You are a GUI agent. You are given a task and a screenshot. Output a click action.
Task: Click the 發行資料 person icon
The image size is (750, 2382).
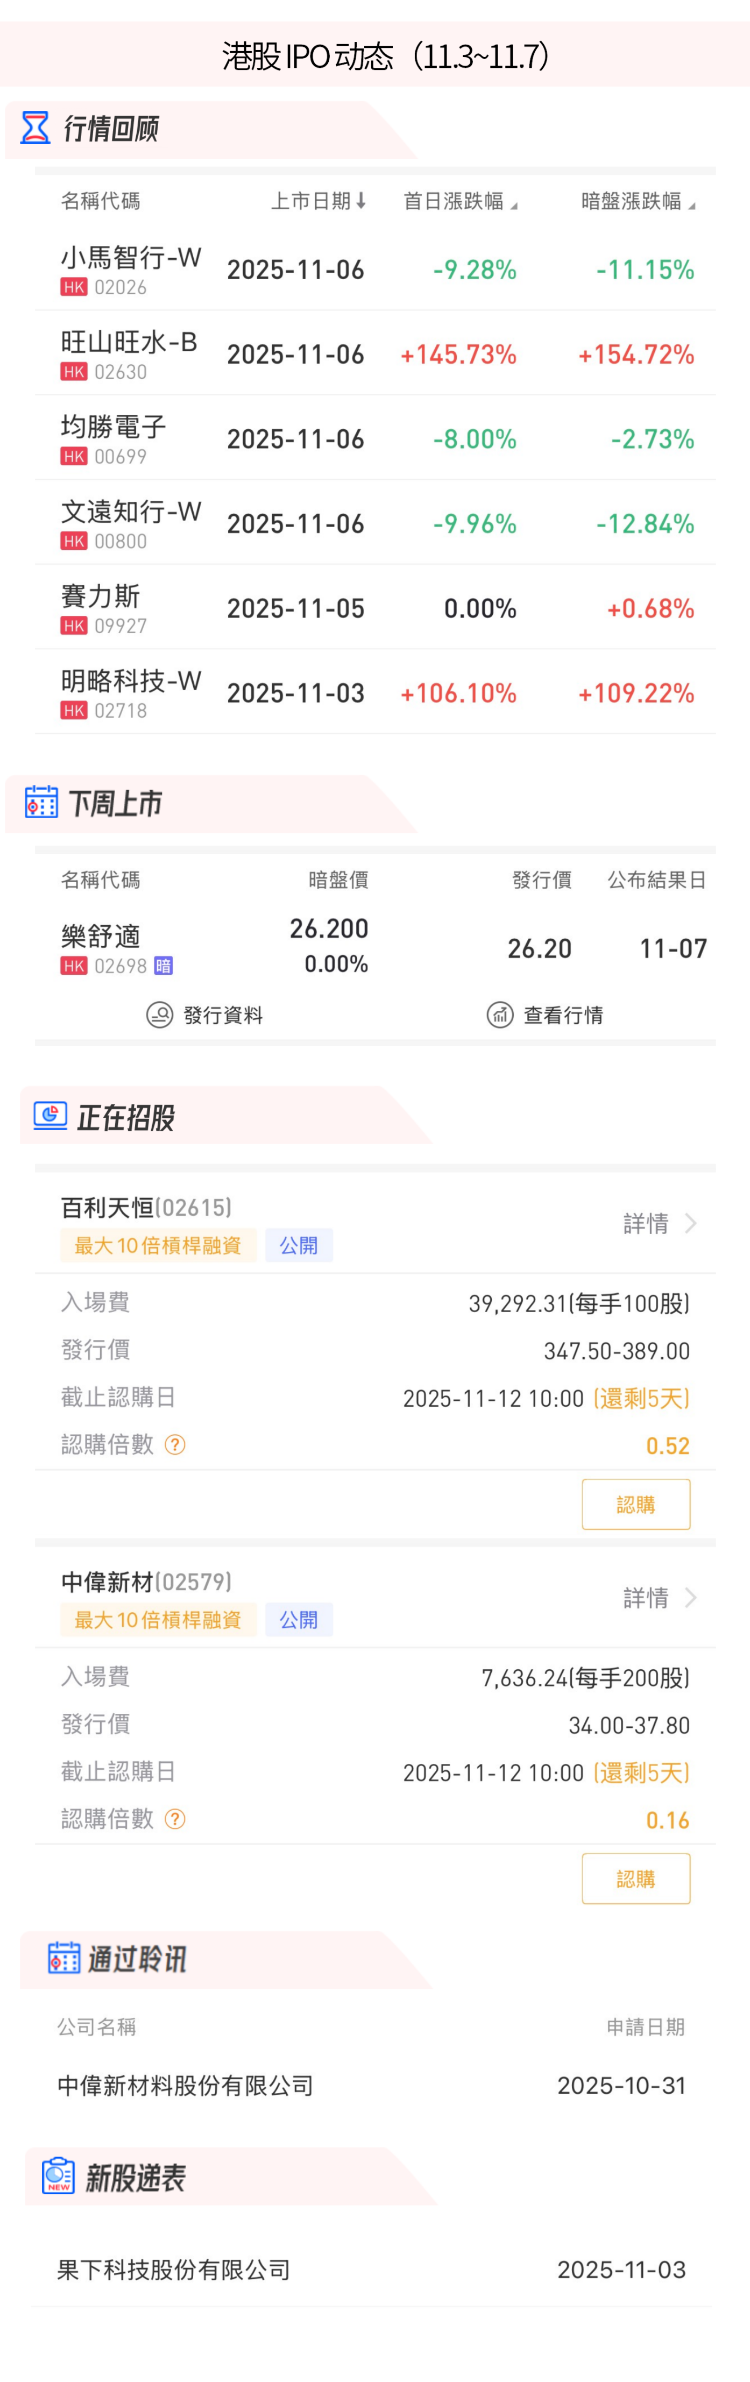pos(160,1015)
